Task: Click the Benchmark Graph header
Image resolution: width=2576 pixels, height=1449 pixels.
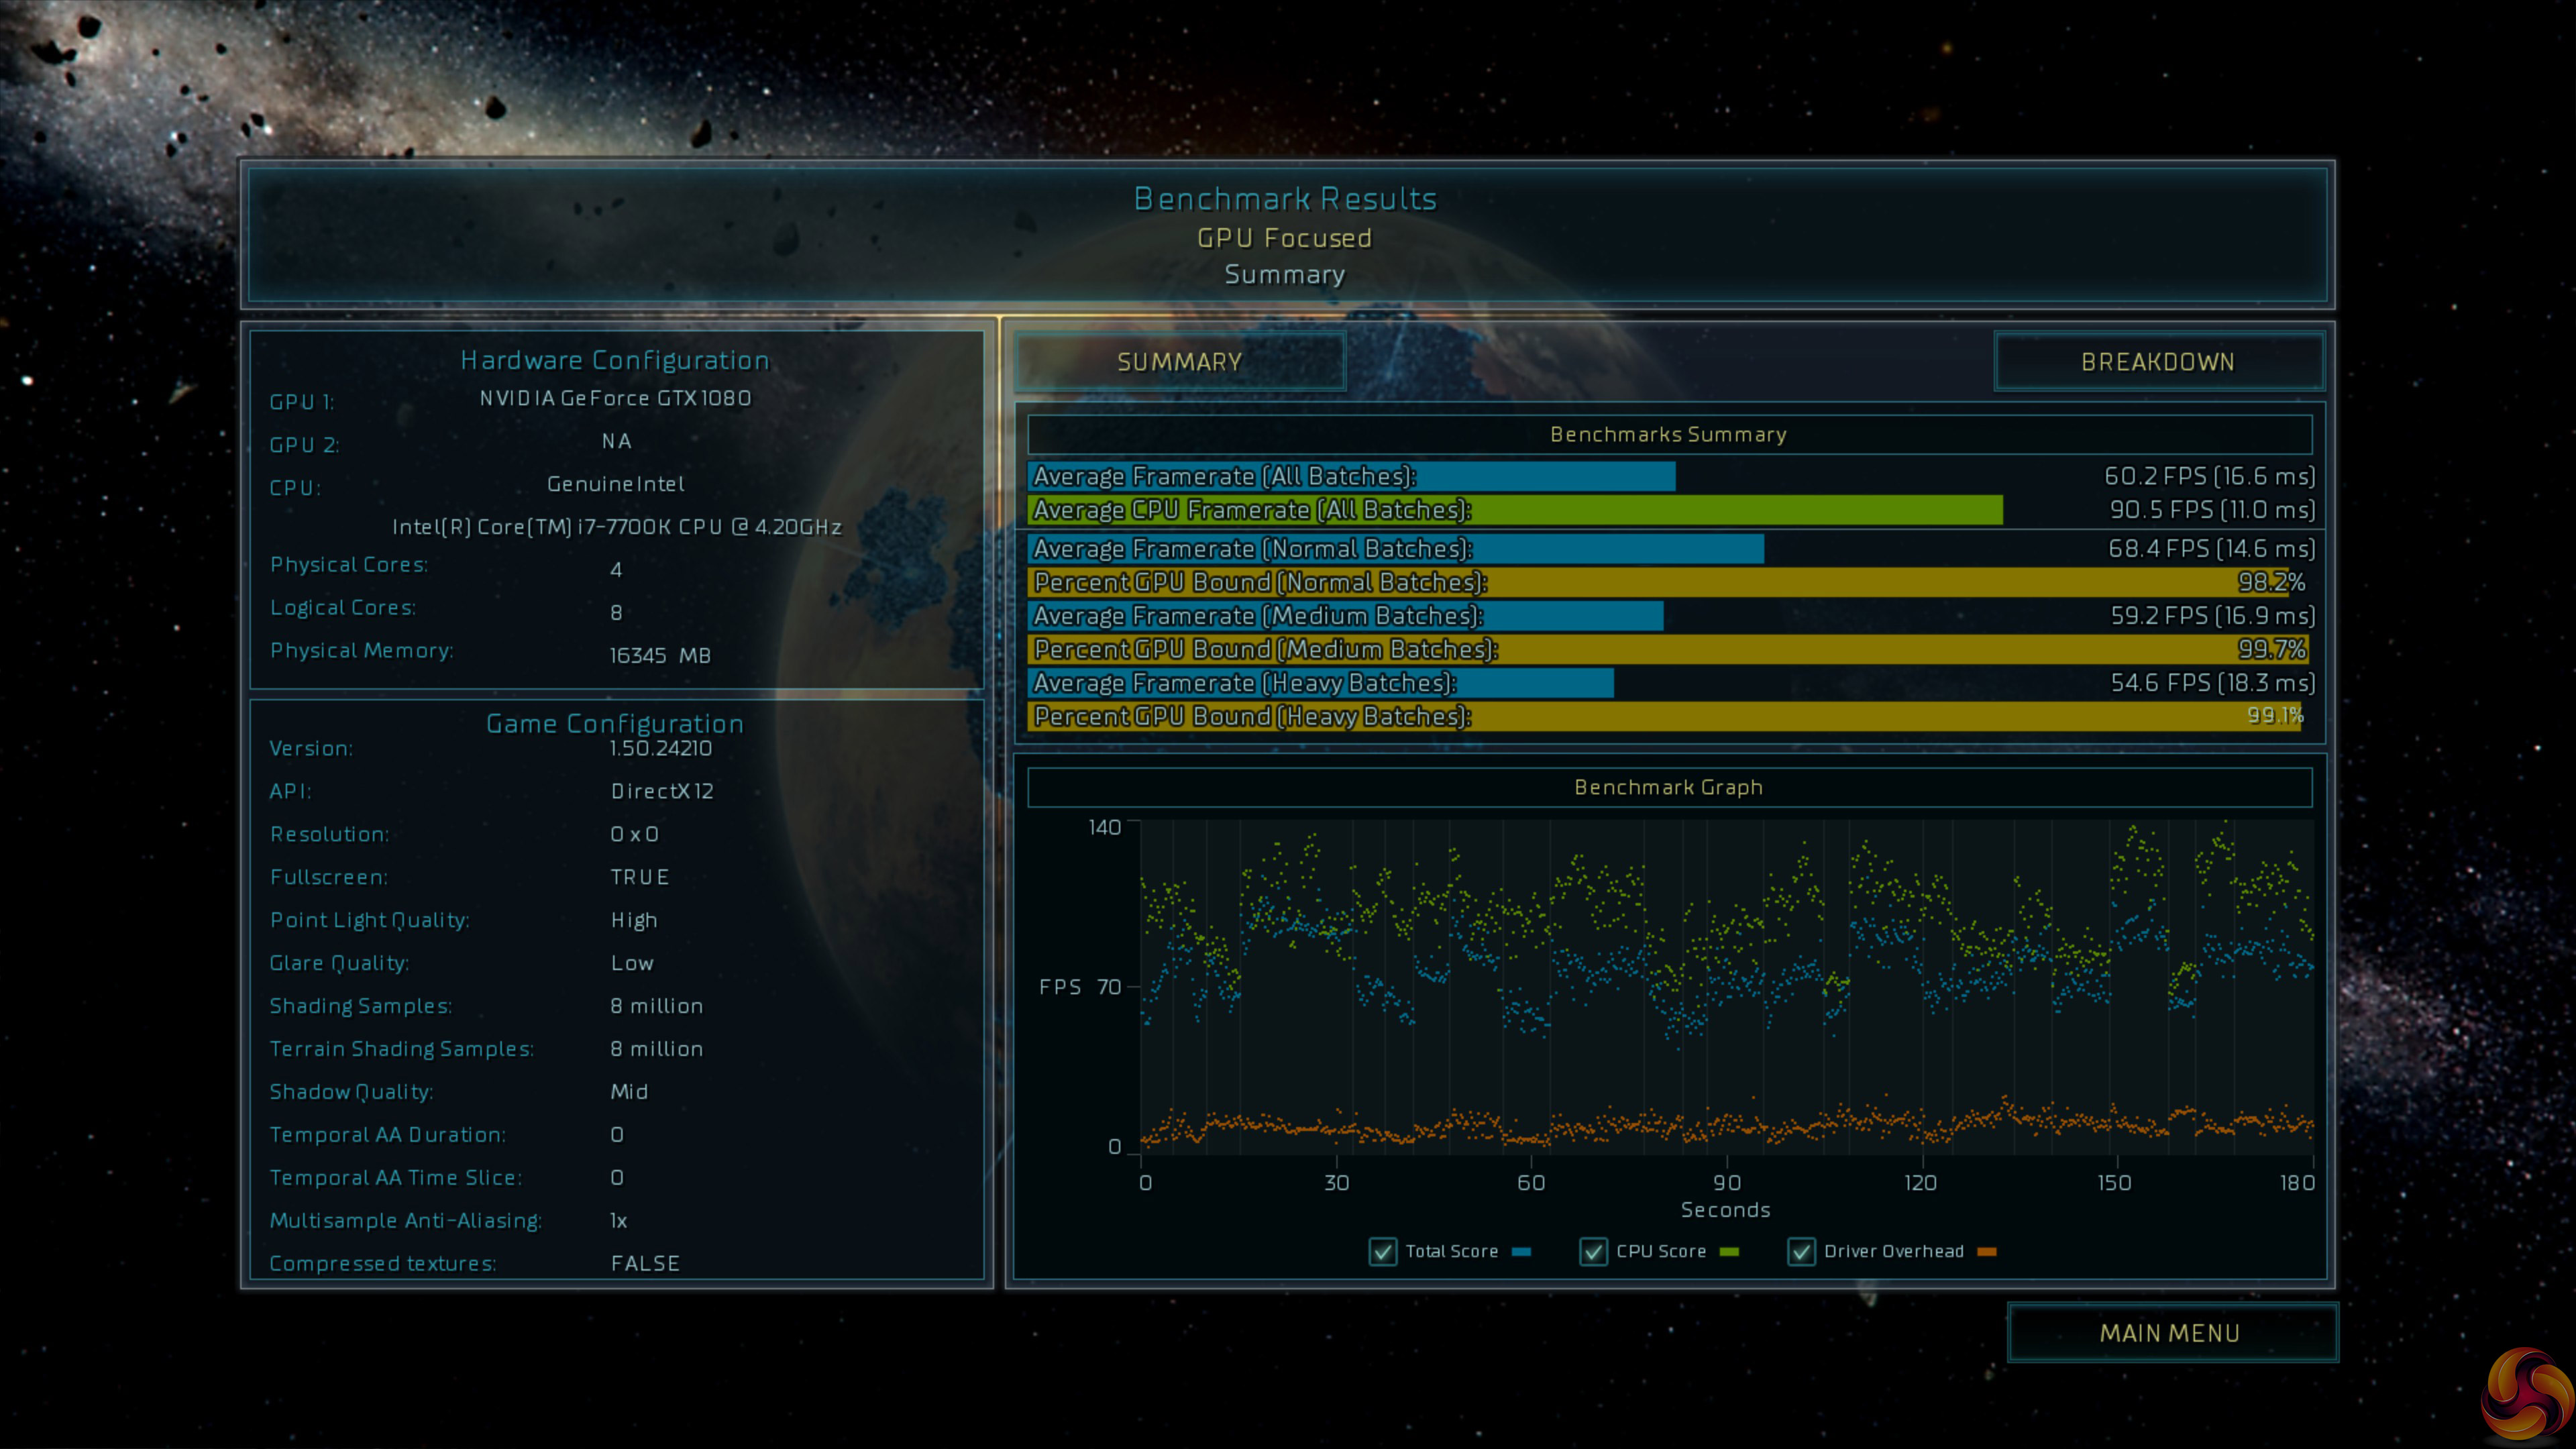Action: [x=1668, y=787]
